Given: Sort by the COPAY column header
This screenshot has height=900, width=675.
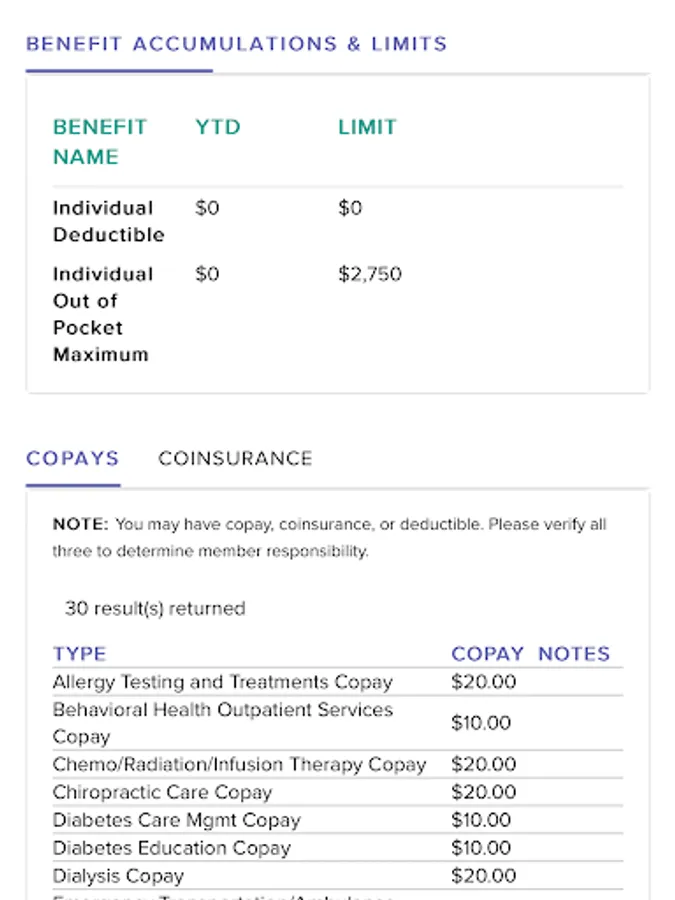Looking at the screenshot, I should (x=487, y=654).
